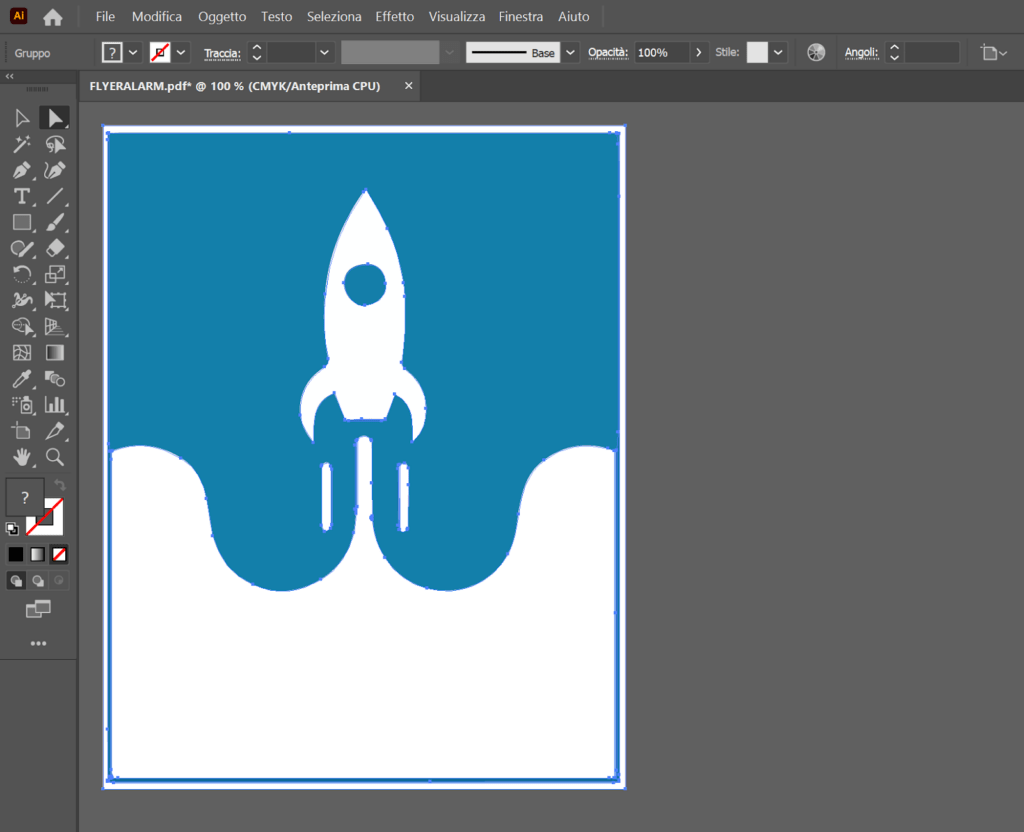Image resolution: width=1024 pixels, height=832 pixels.
Task: Switch to the FLYERALARM.pdf document tab
Action: (235, 87)
